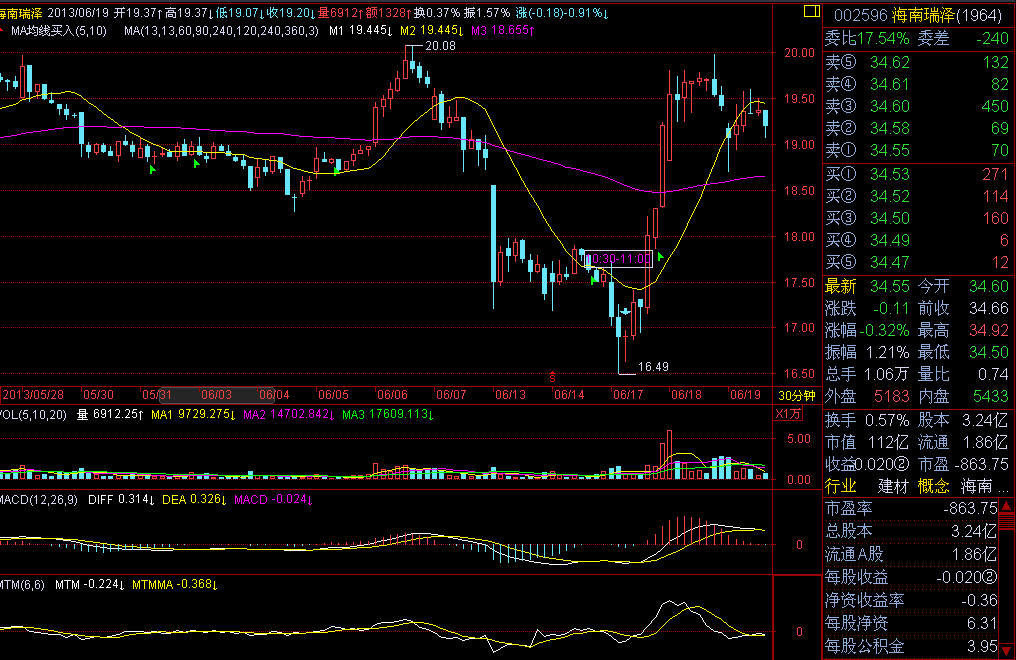Click the green buy arrow near 06/18
The height and width of the screenshot is (660, 1016).
coord(660,257)
